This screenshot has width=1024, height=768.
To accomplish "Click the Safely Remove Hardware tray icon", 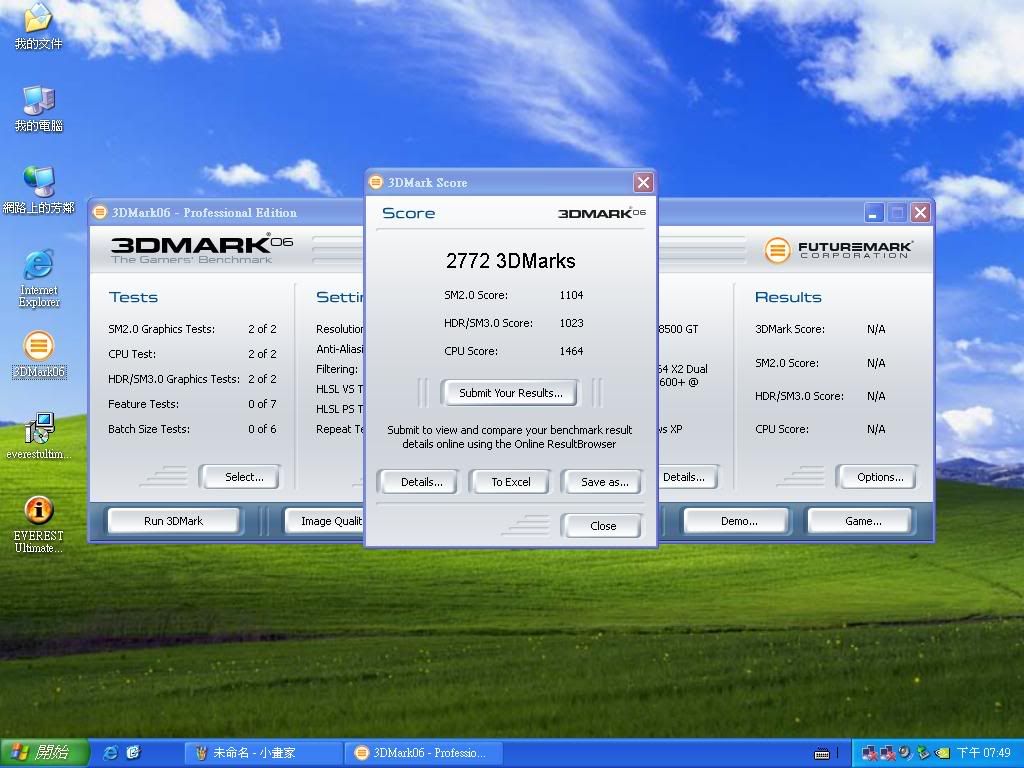I will [923, 753].
